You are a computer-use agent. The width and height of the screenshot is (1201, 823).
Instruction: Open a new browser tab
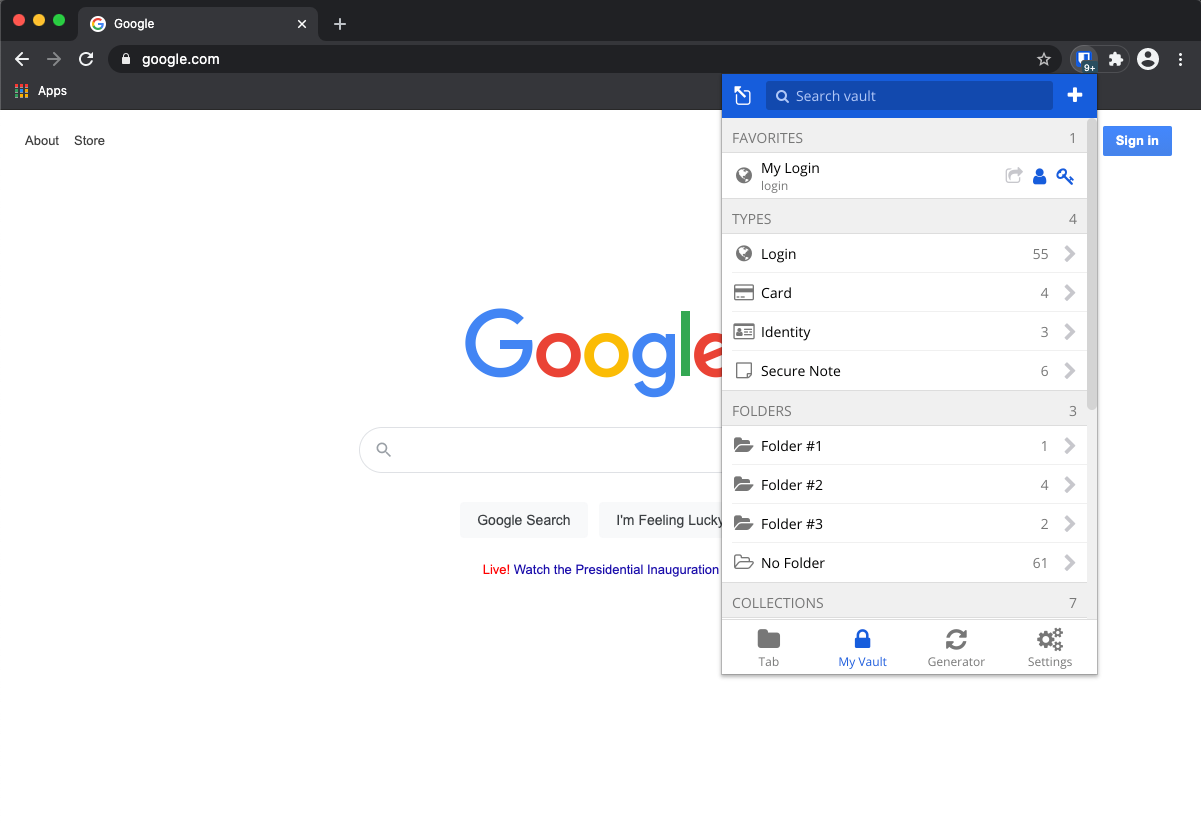(340, 24)
